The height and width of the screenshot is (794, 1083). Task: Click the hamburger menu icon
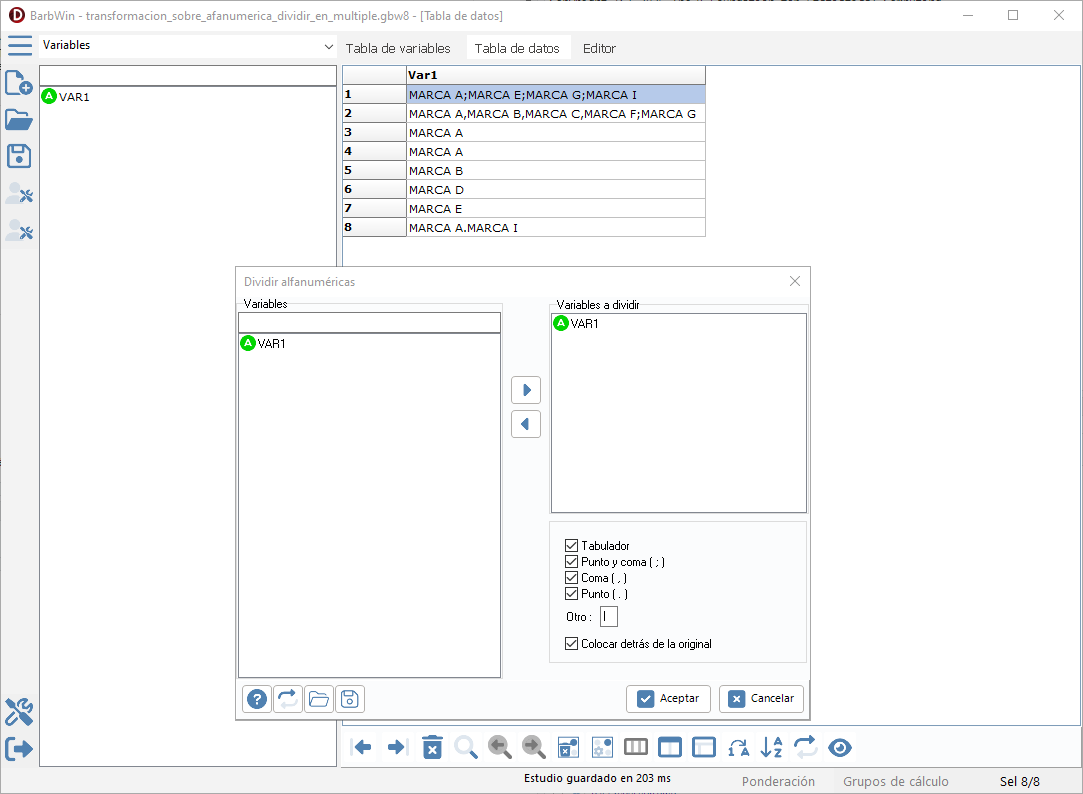[19, 46]
